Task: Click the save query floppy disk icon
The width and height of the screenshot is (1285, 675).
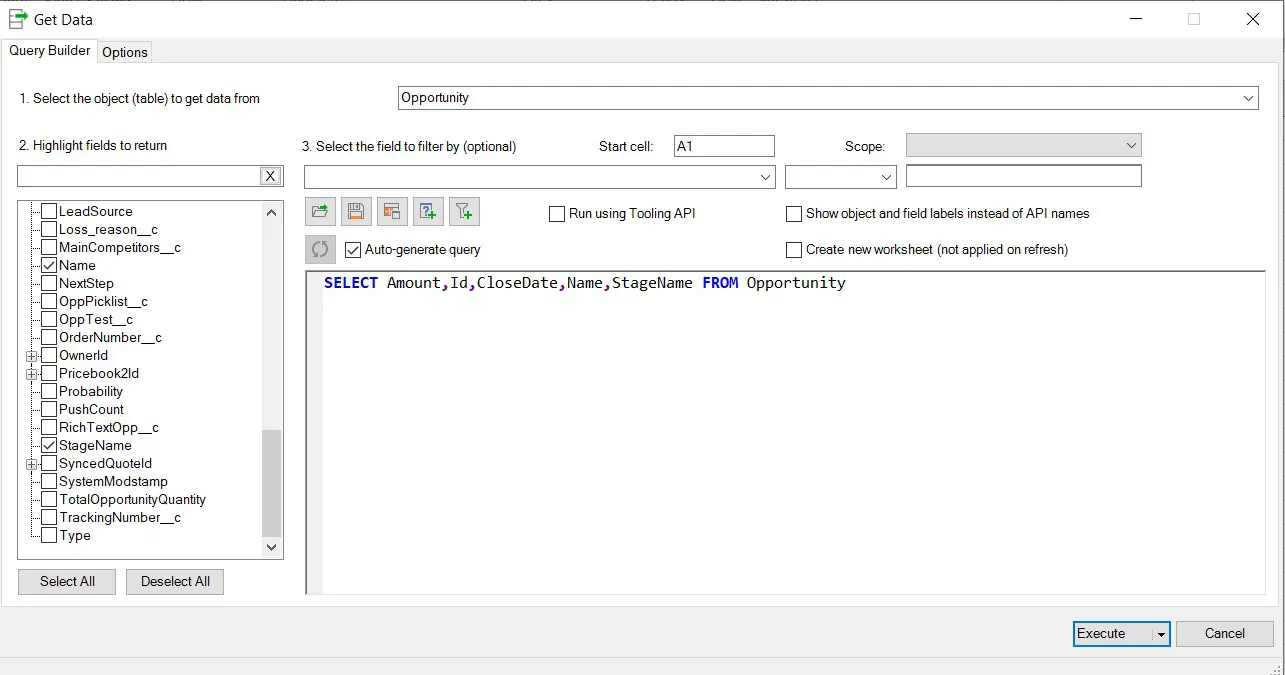Action: (x=356, y=211)
